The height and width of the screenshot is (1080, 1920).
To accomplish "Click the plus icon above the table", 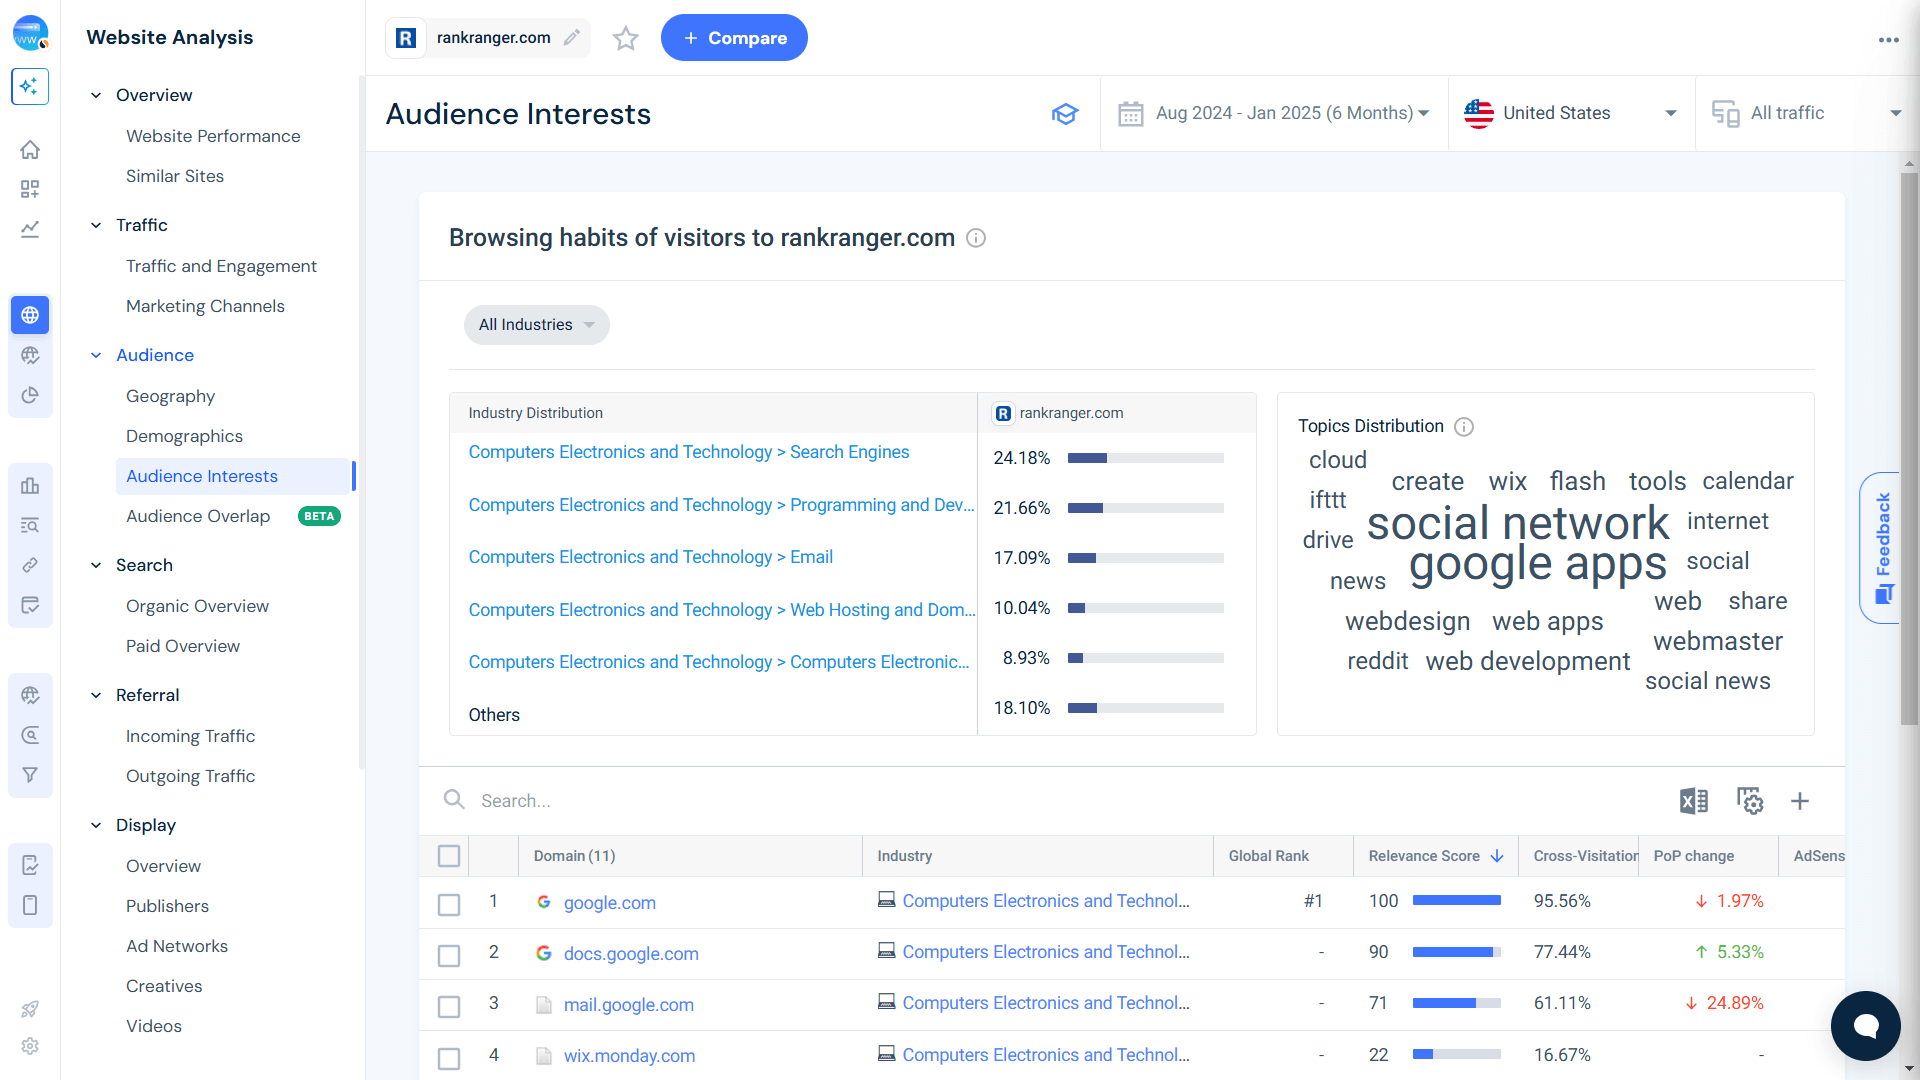I will click(1800, 801).
